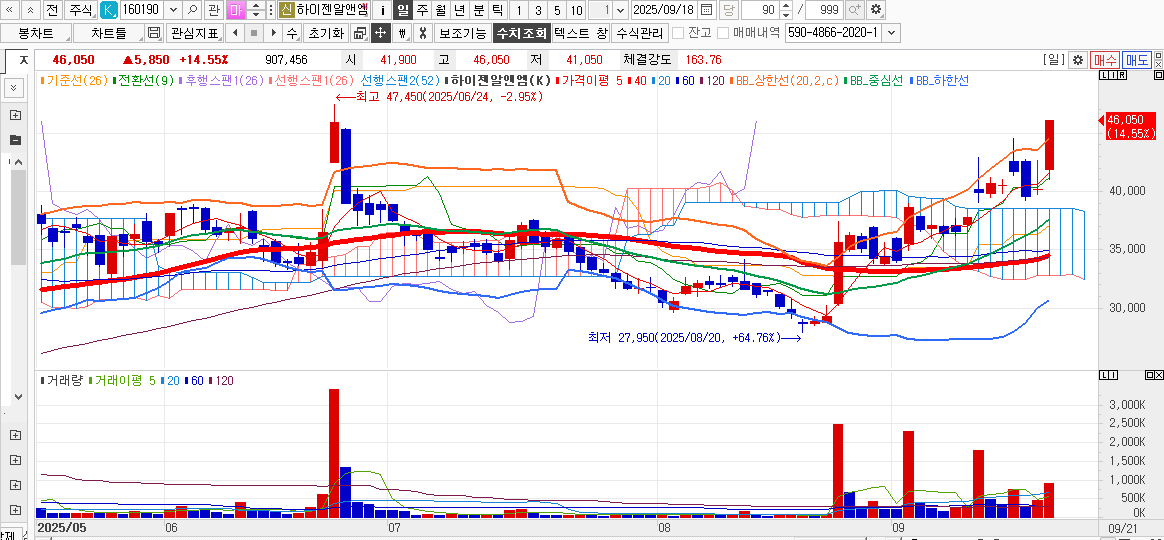The height and width of the screenshot is (540, 1164).
Task: Switch to the monthly 월 period tab
Action: pos(440,10)
